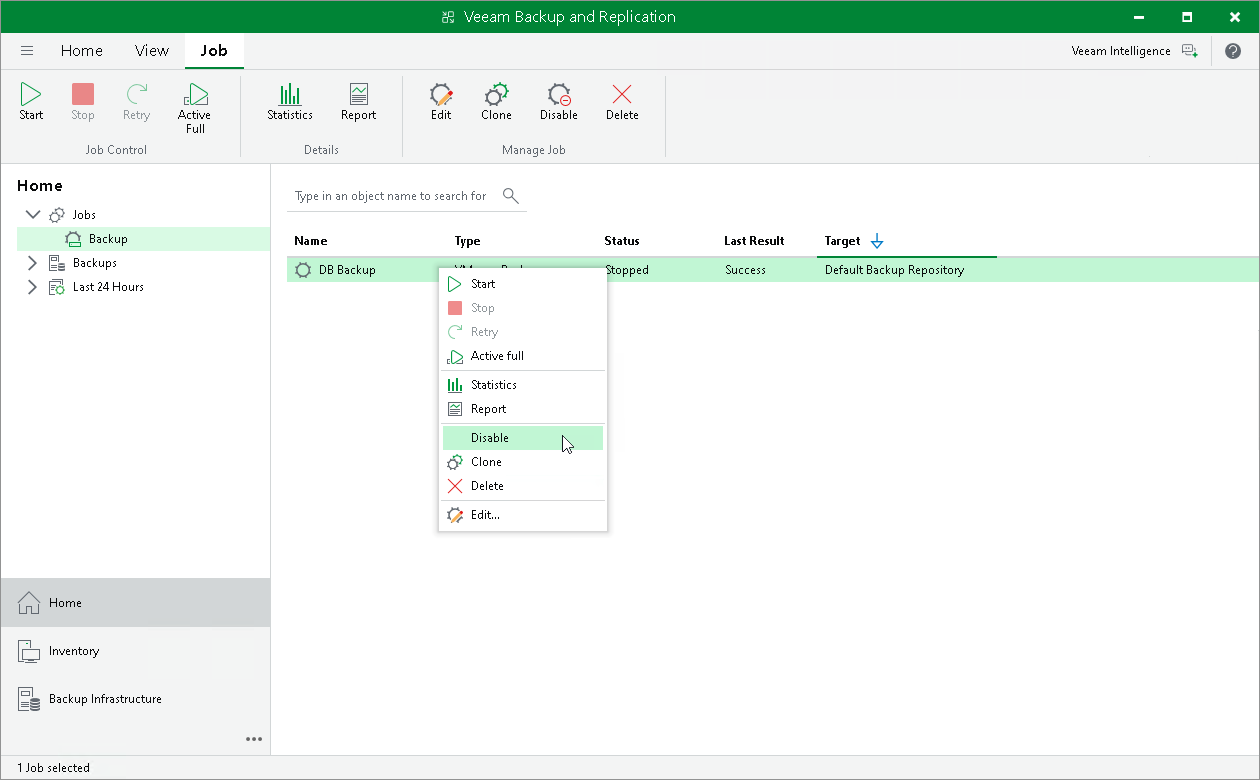Click the Backups node icon in tree
The width and height of the screenshot is (1260, 780).
57,263
